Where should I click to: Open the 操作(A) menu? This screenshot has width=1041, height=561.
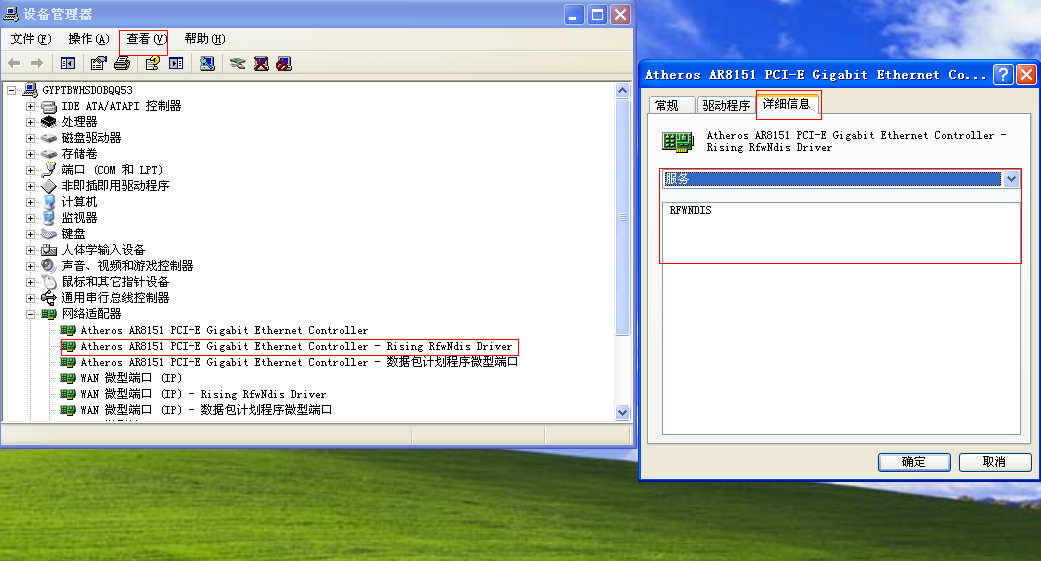(89, 39)
